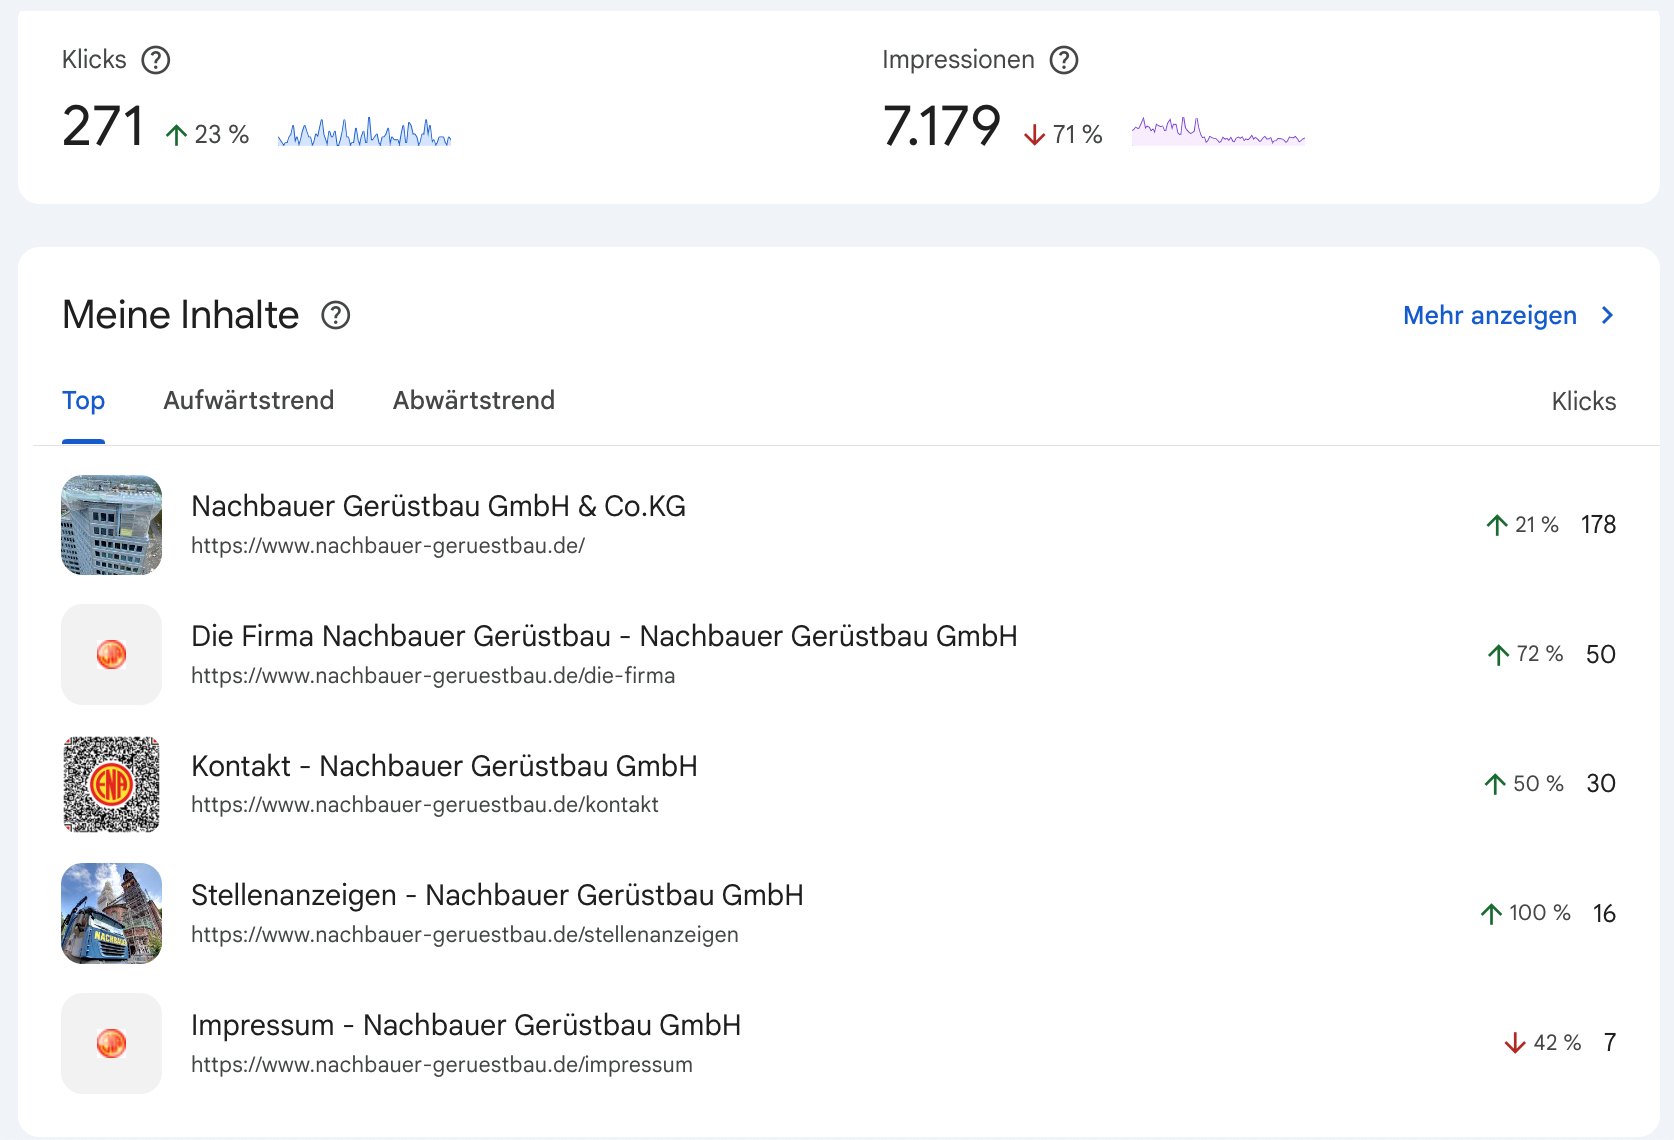1674x1140 pixels.
Task: Open the Kontakt - Nachbauer Gerüstbau GmbH entry
Action: click(x=444, y=767)
